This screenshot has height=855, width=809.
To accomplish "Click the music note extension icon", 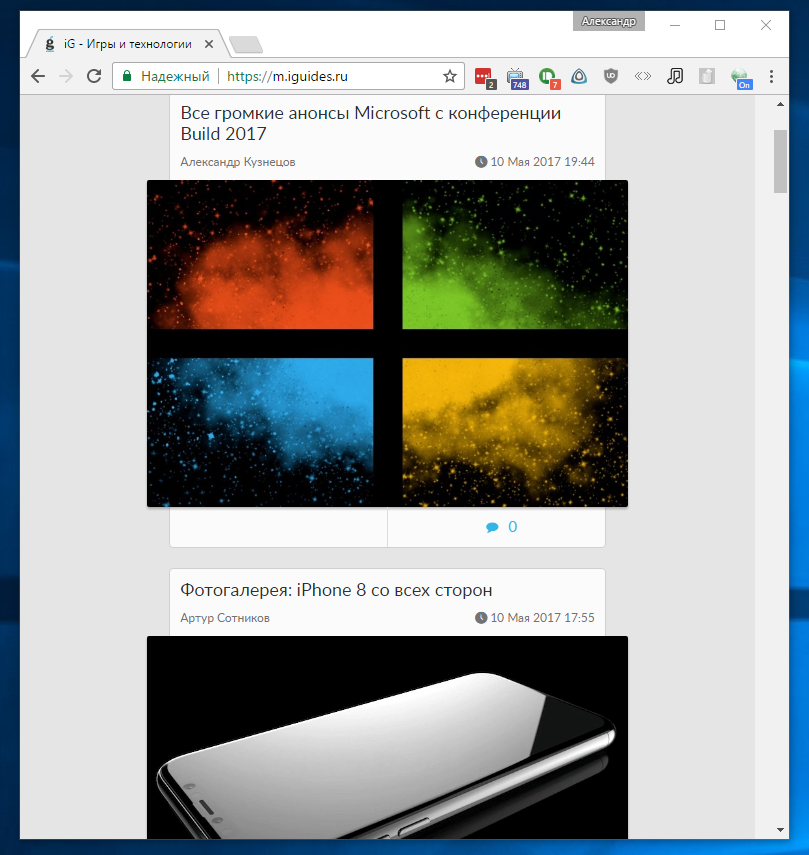I will [676, 76].
